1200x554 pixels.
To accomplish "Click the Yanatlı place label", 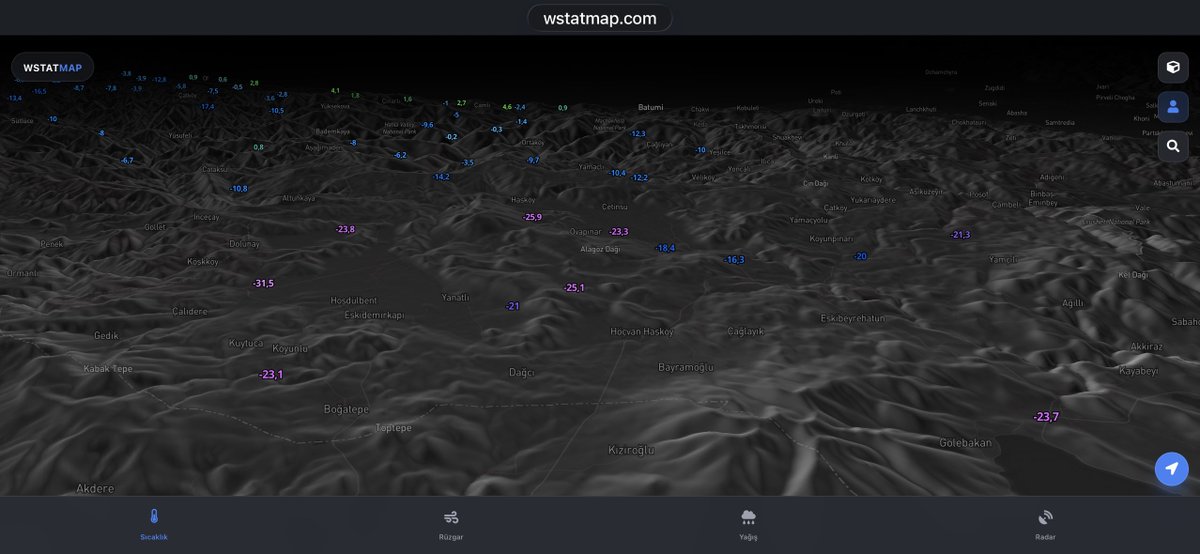I will point(456,298).
